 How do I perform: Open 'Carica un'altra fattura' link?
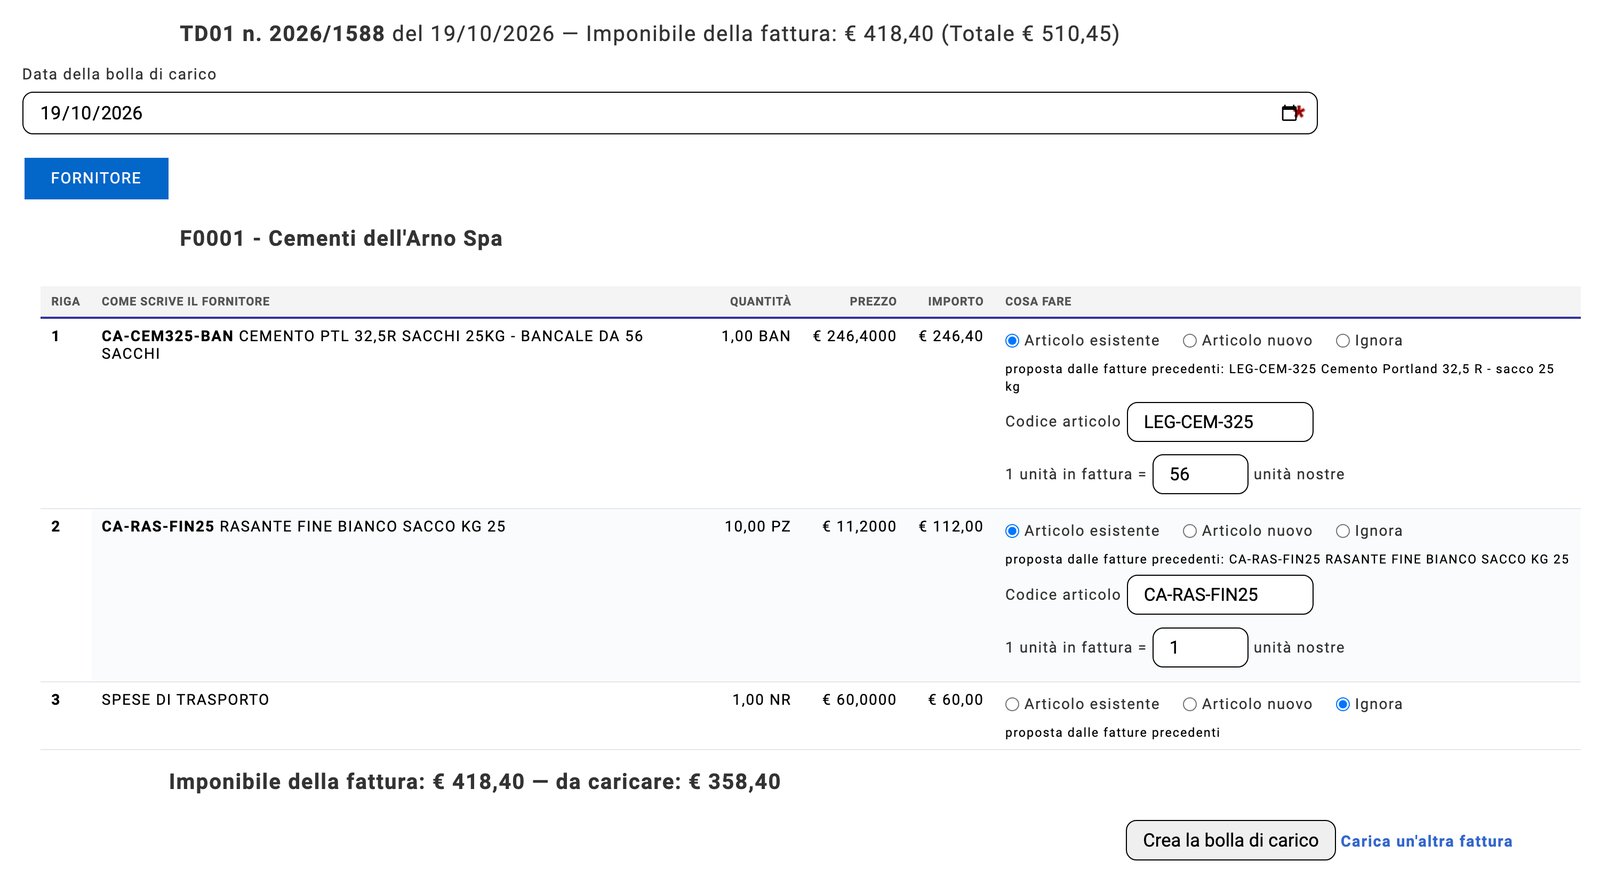pos(1426,841)
